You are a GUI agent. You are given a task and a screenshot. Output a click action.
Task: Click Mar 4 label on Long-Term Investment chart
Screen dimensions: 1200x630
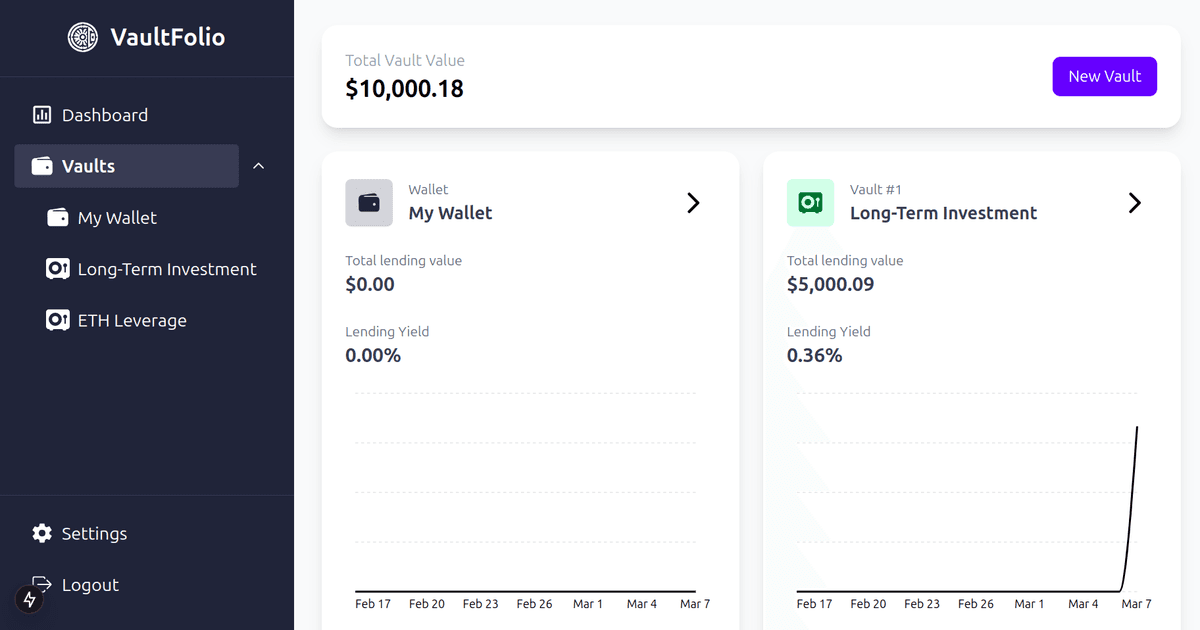[x=1083, y=604]
